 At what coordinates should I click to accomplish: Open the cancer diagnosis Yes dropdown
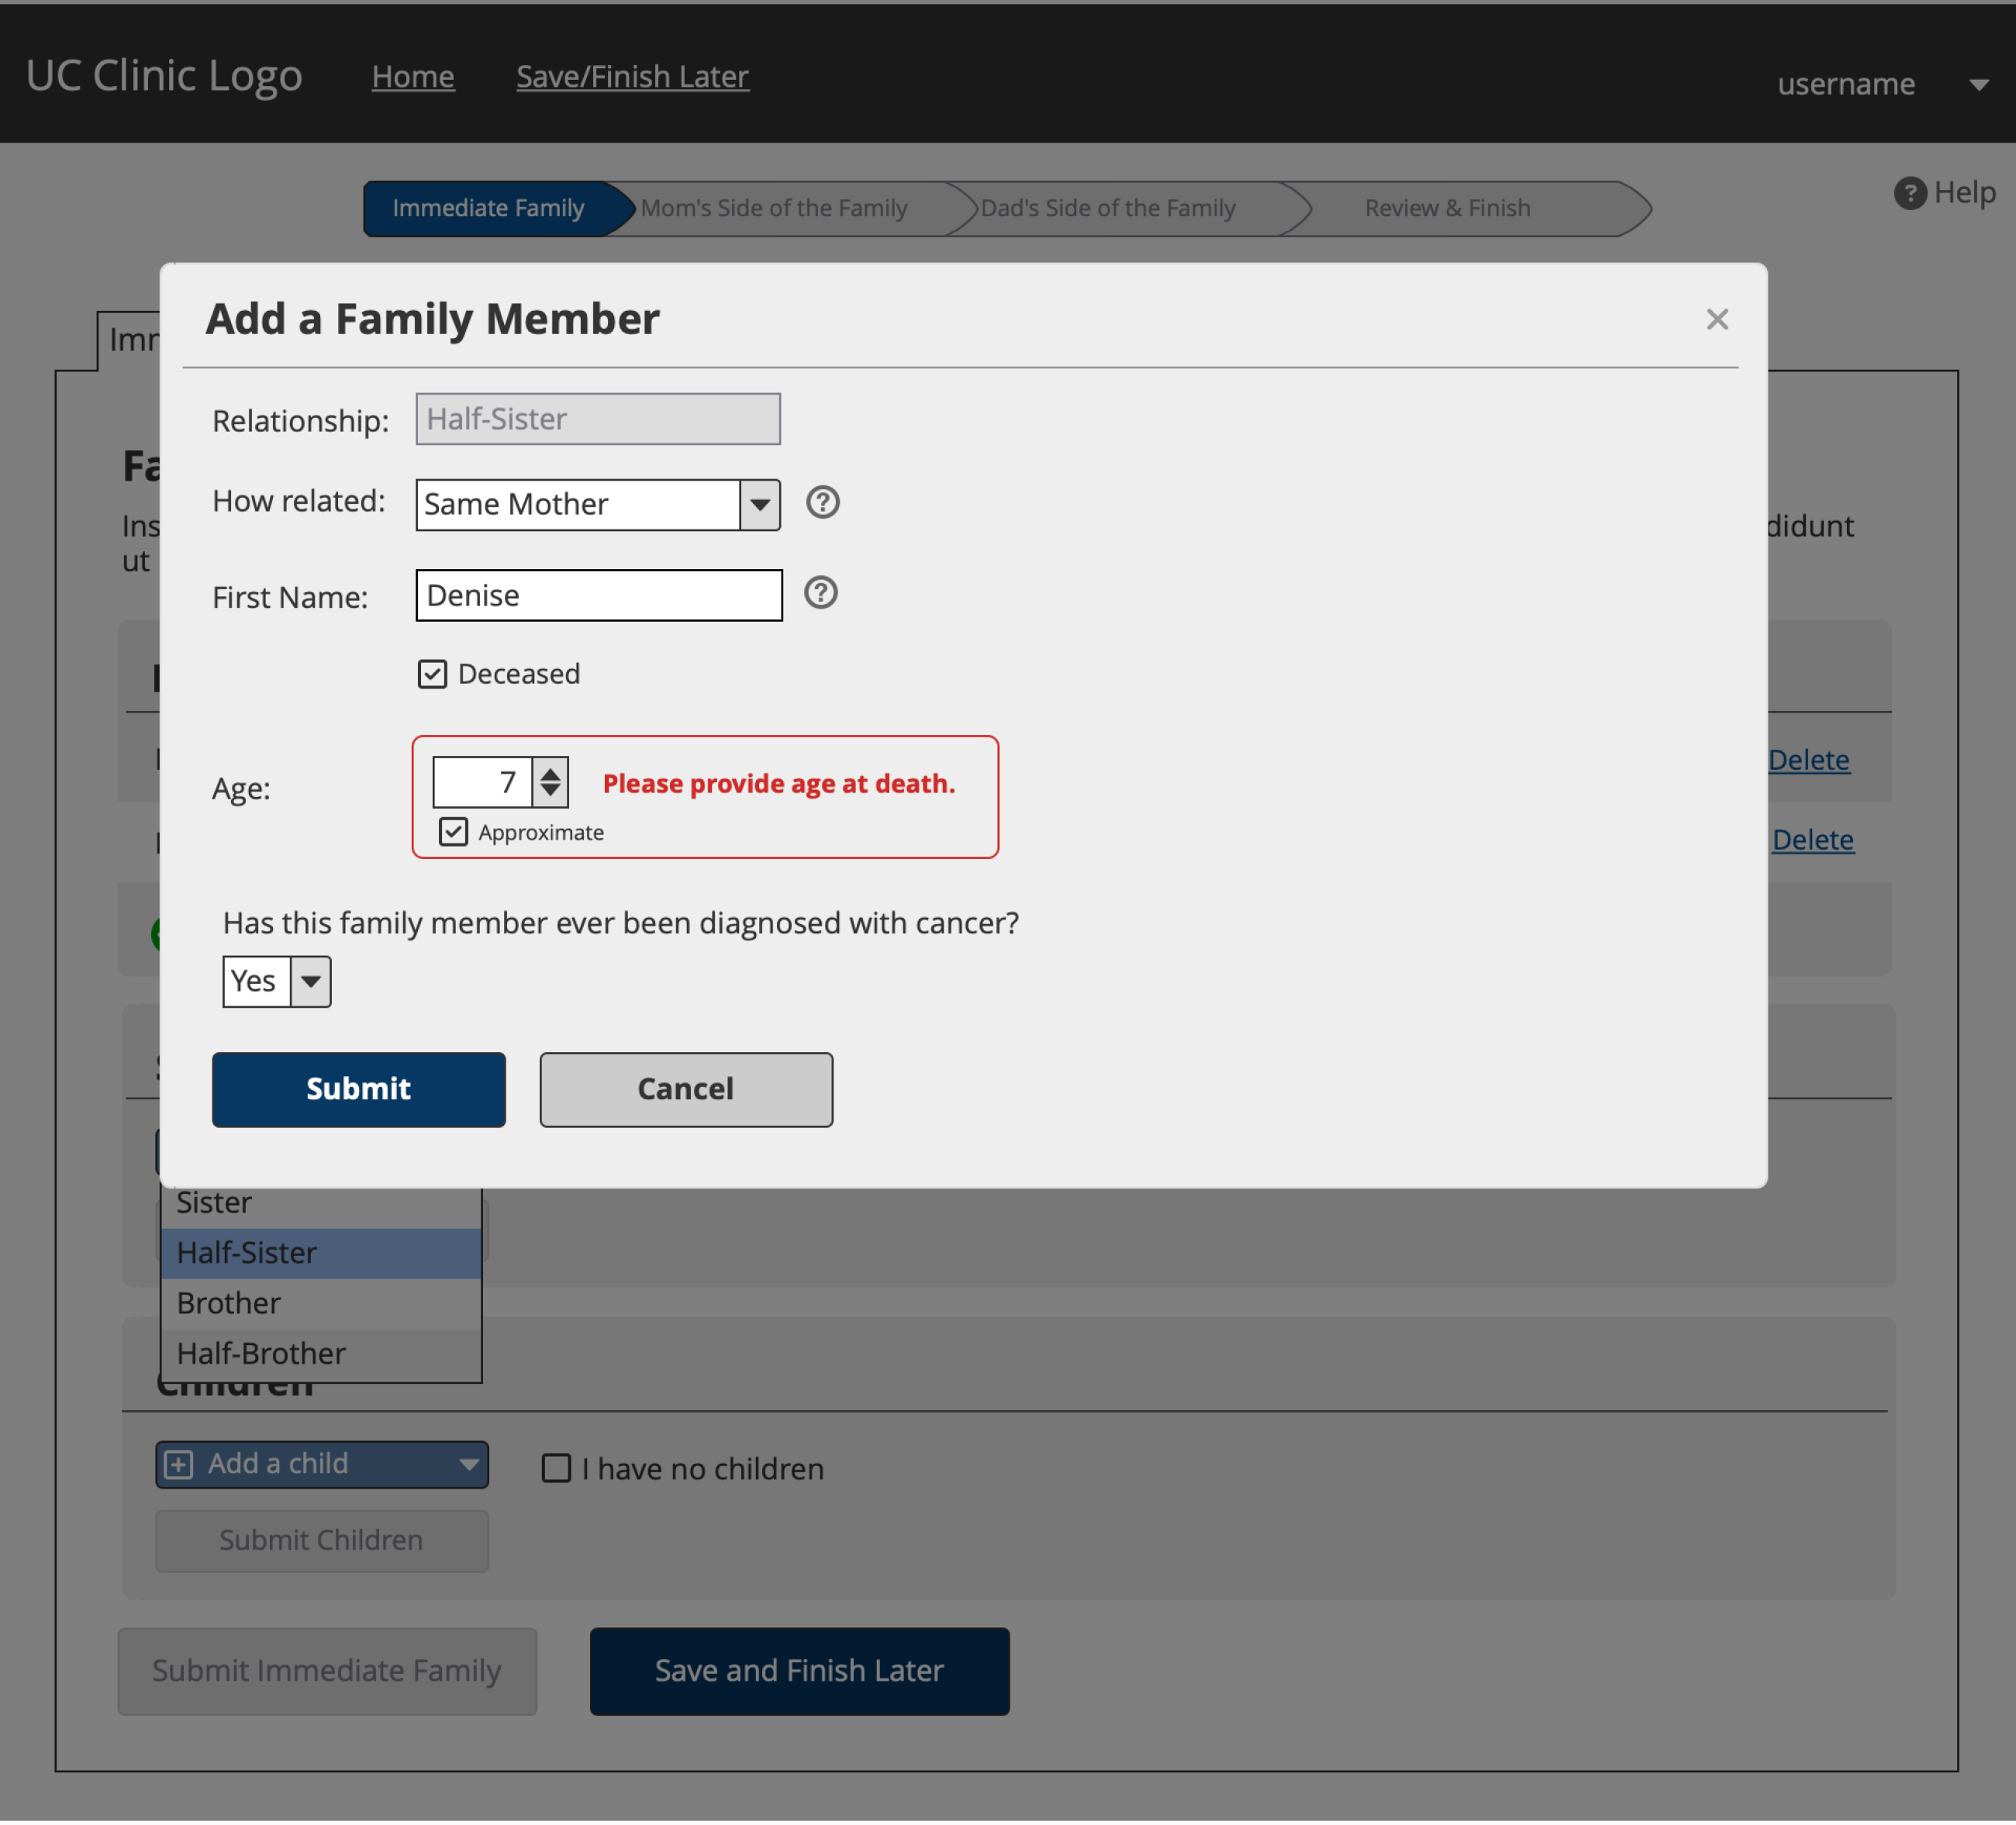click(276, 981)
